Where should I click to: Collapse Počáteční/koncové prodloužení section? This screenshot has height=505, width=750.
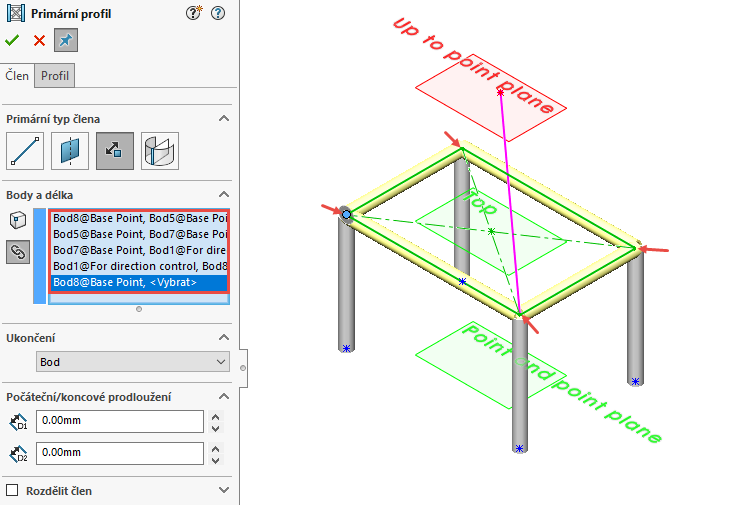[224, 396]
